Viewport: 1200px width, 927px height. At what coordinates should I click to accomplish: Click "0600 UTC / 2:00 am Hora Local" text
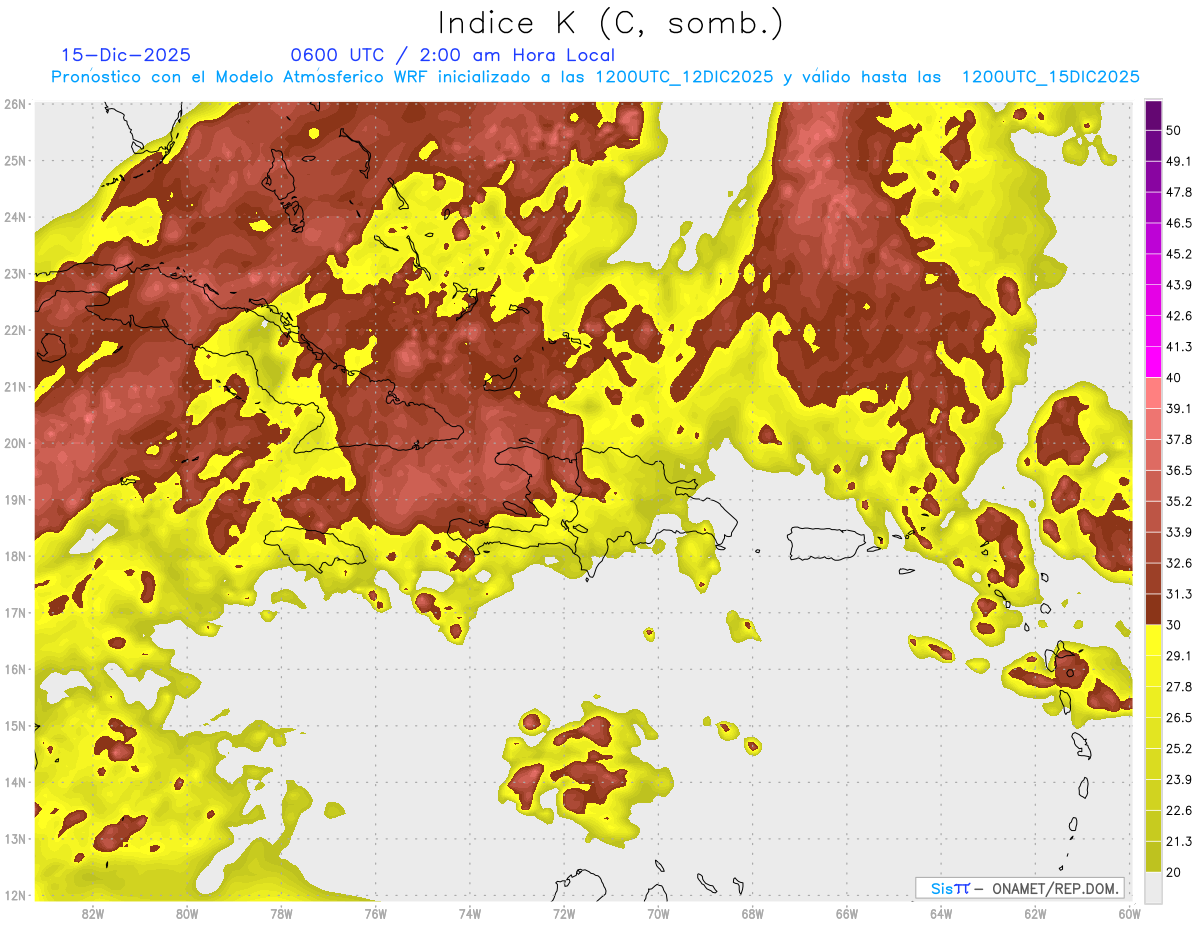[452, 55]
